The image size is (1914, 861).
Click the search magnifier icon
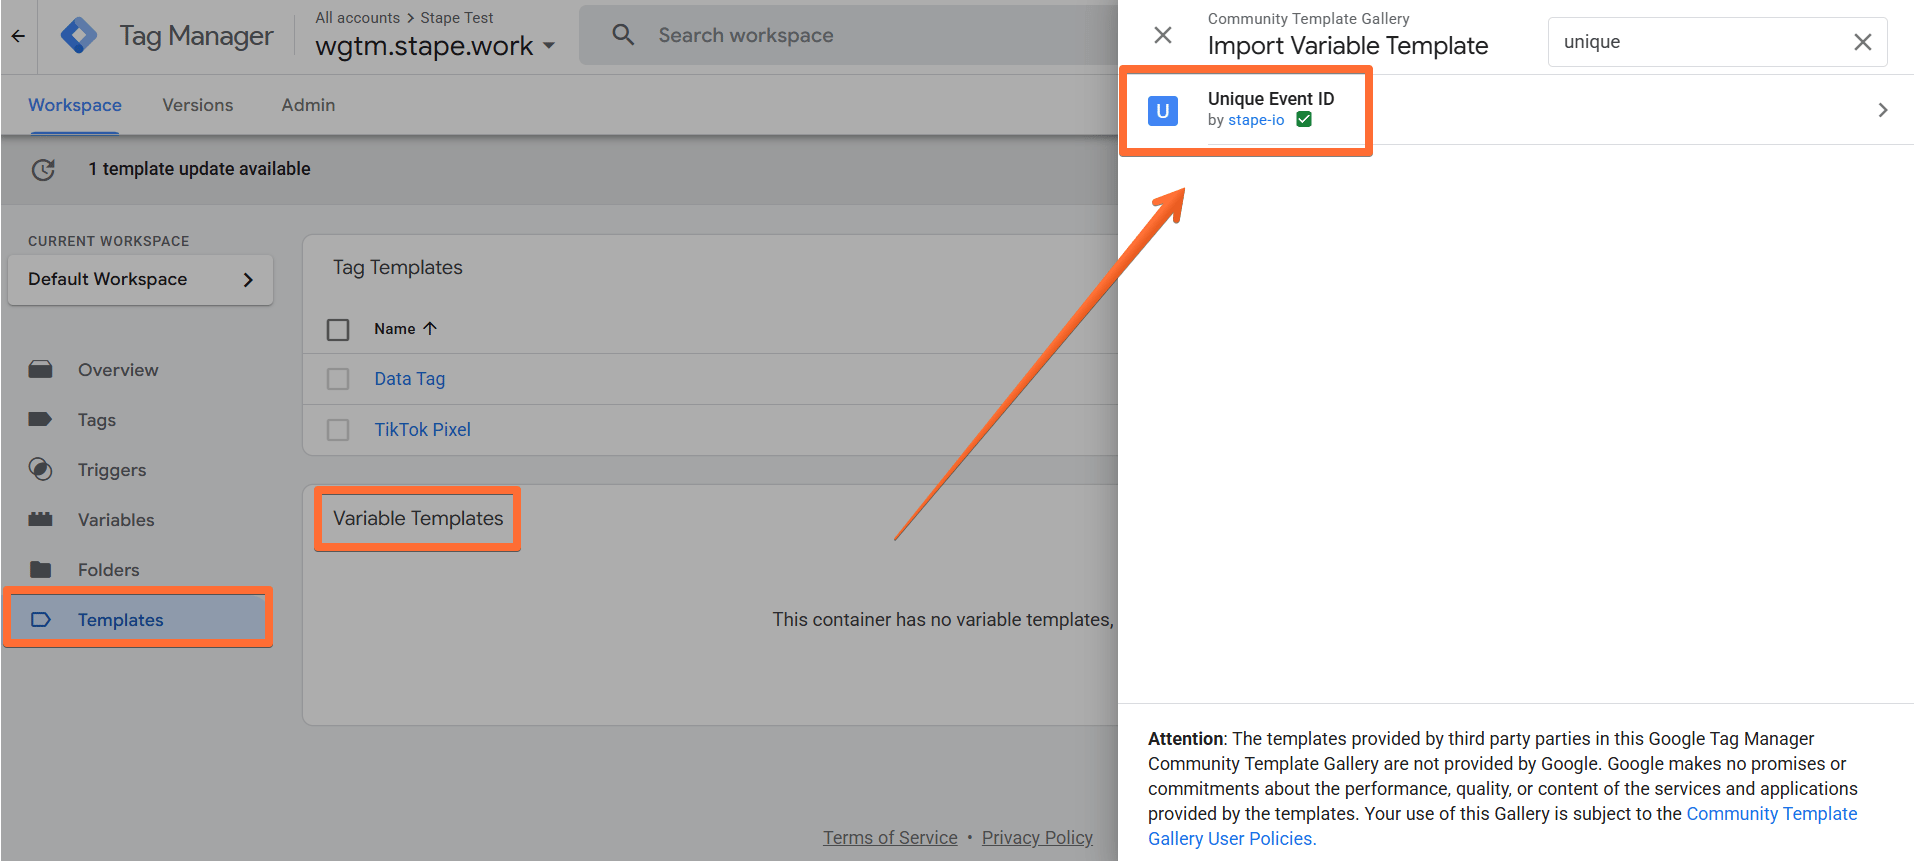pos(623,35)
